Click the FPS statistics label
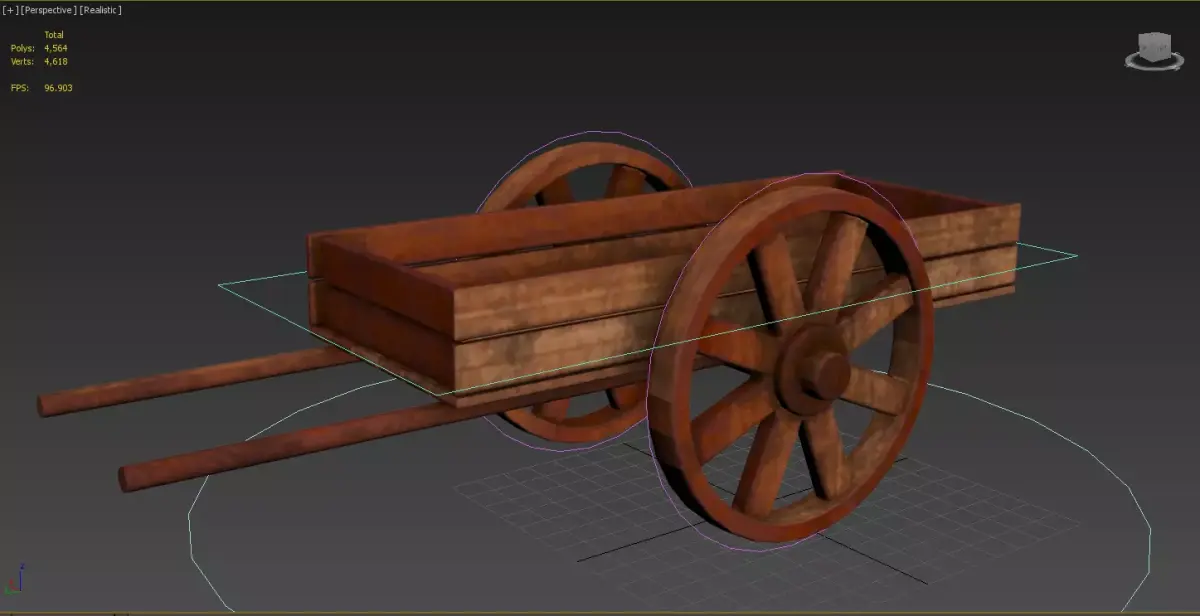The width and height of the screenshot is (1200, 616). tap(20, 88)
